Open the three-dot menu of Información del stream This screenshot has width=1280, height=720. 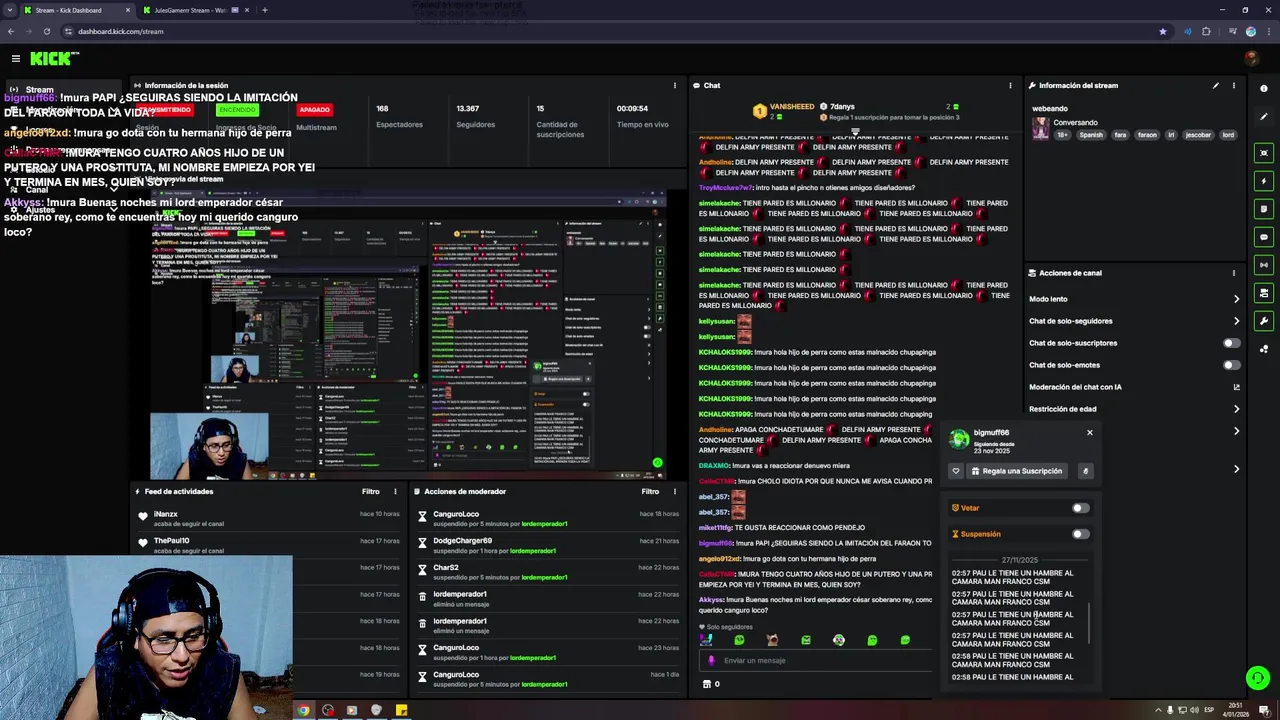coord(1233,86)
